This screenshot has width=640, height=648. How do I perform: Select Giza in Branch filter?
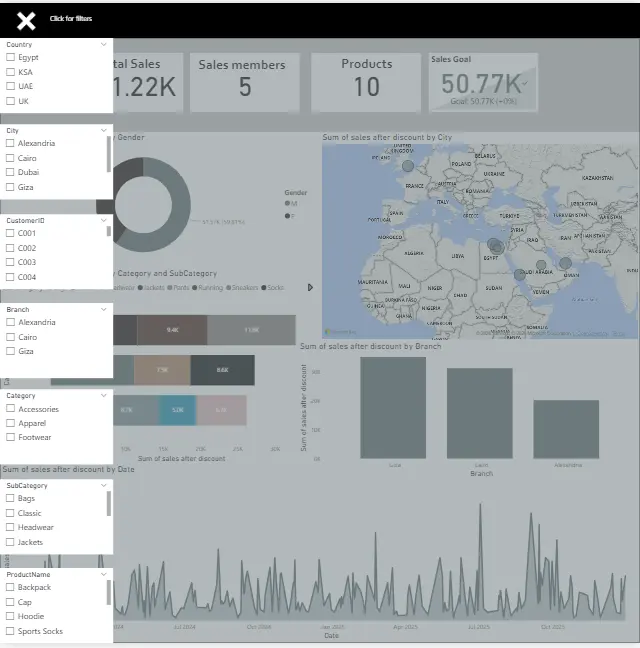pyautogui.click(x=11, y=351)
